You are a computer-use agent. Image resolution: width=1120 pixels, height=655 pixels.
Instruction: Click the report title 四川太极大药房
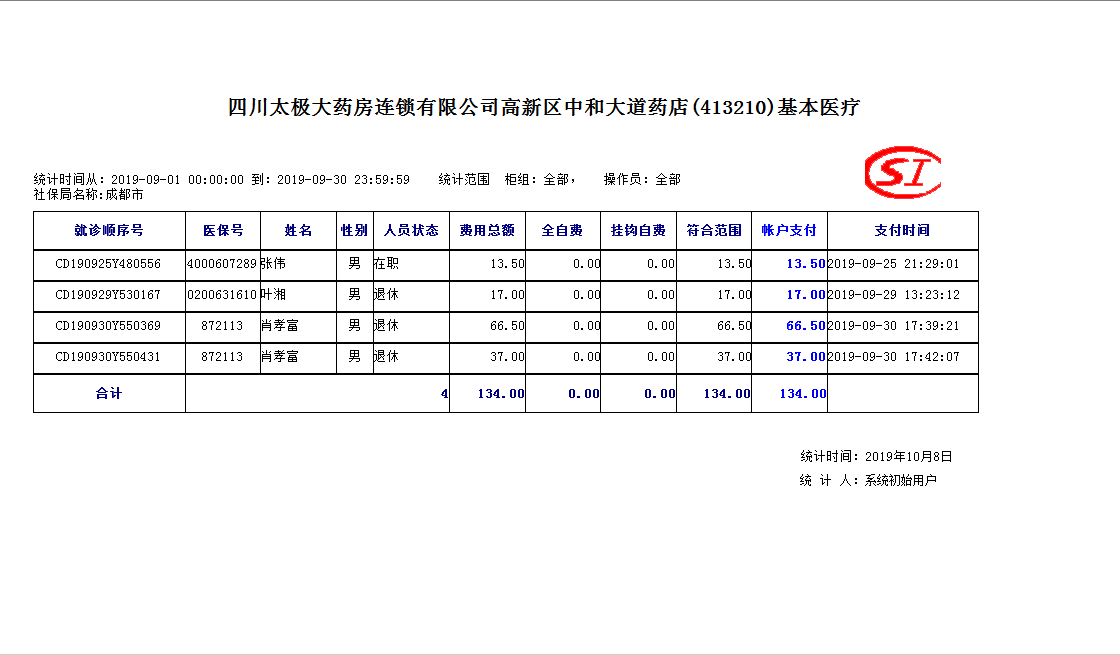click(x=544, y=108)
